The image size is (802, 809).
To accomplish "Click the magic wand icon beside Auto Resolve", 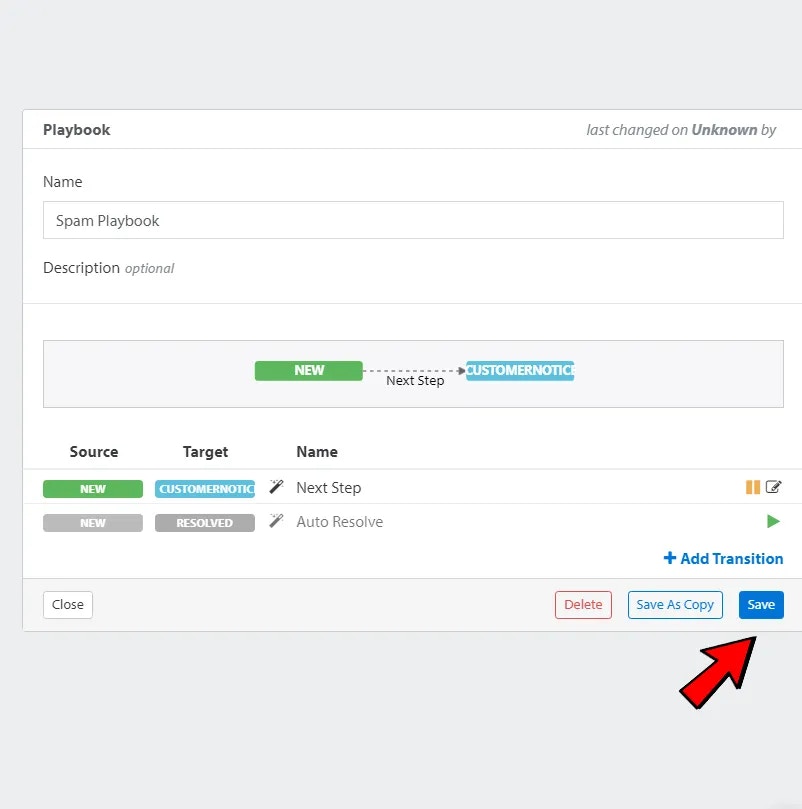I will pyautogui.click(x=277, y=521).
